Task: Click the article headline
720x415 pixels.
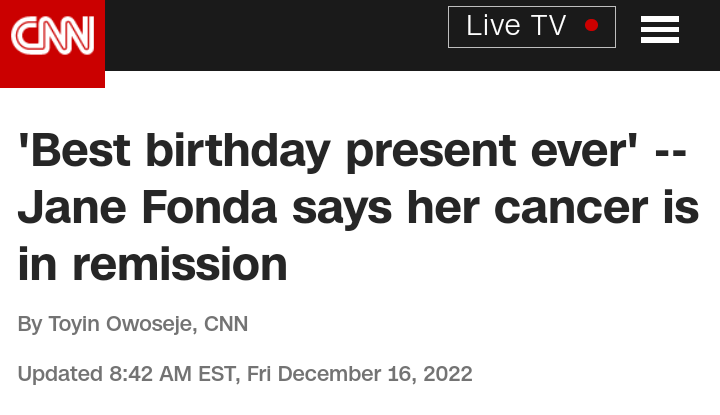Action: [x=358, y=208]
